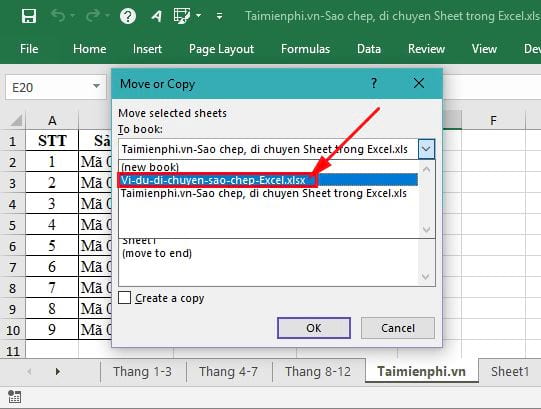Open the File menu
The image size is (541, 409).
pos(29,49)
